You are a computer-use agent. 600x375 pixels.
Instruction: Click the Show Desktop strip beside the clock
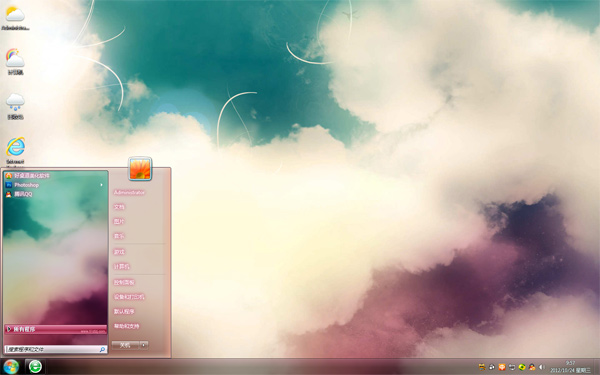click(x=597, y=367)
